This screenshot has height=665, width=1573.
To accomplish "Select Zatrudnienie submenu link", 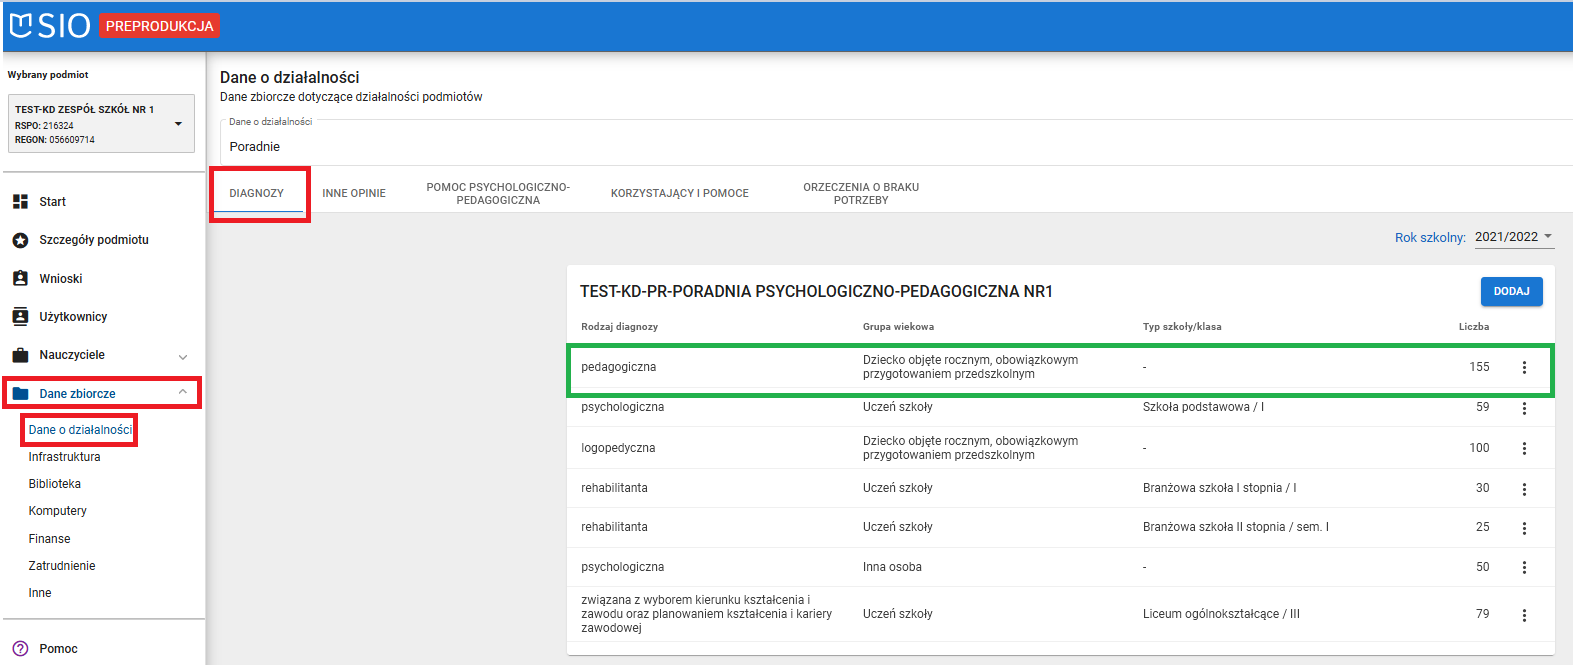I will coord(62,566).
